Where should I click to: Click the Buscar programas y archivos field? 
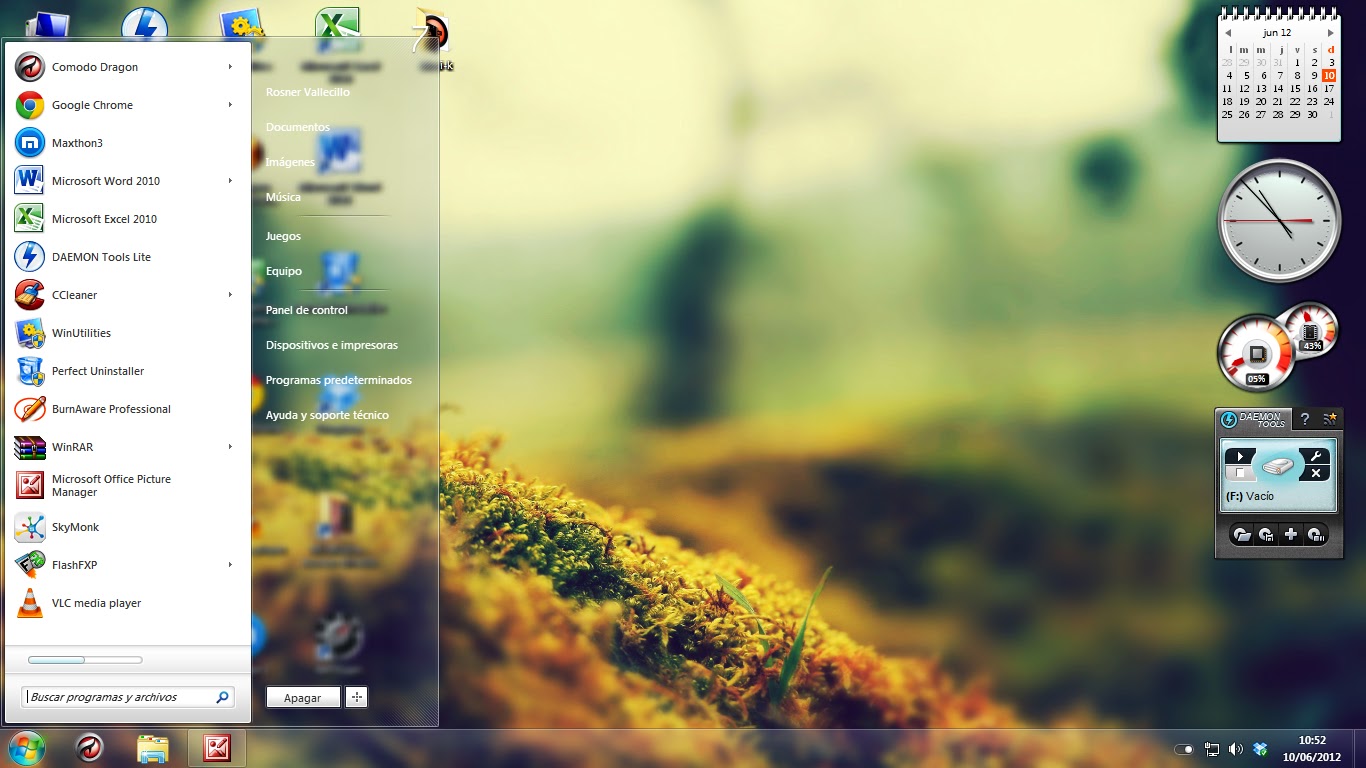(128, 697)
